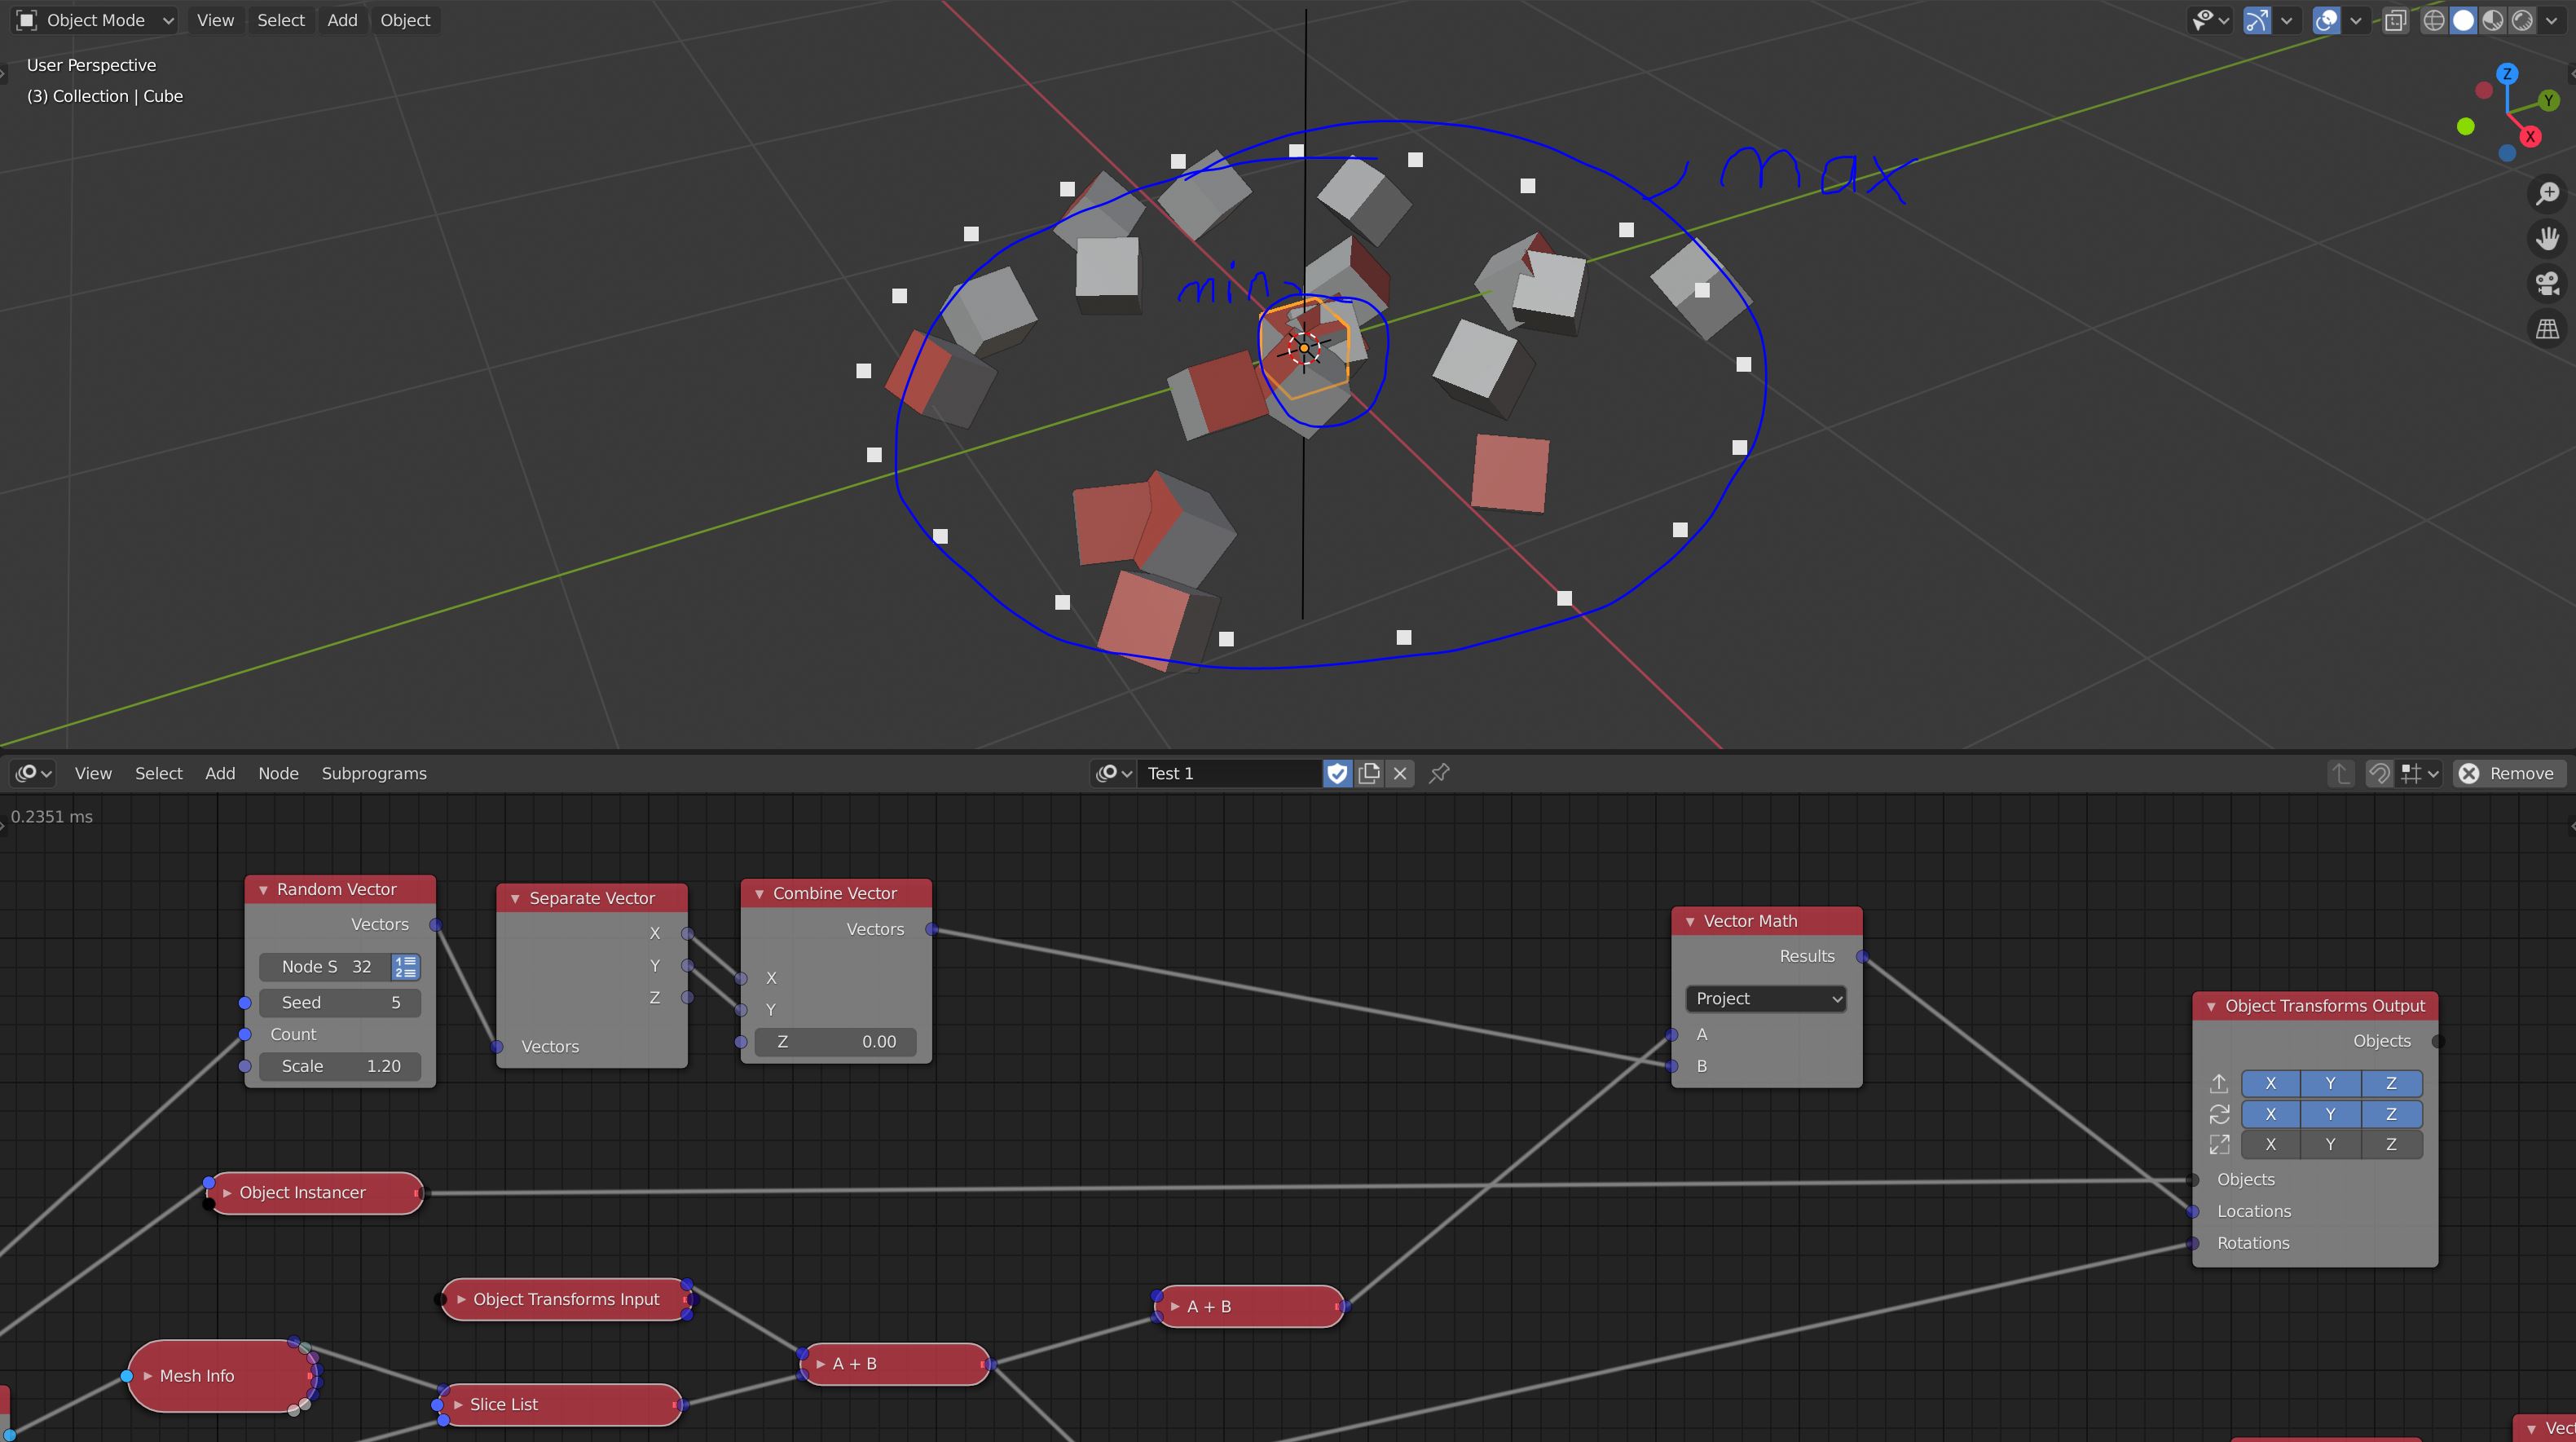Toggle camera view with movie camera icon
Viewport: 2576px width, 1442px height.
(x=2547, y=283)
